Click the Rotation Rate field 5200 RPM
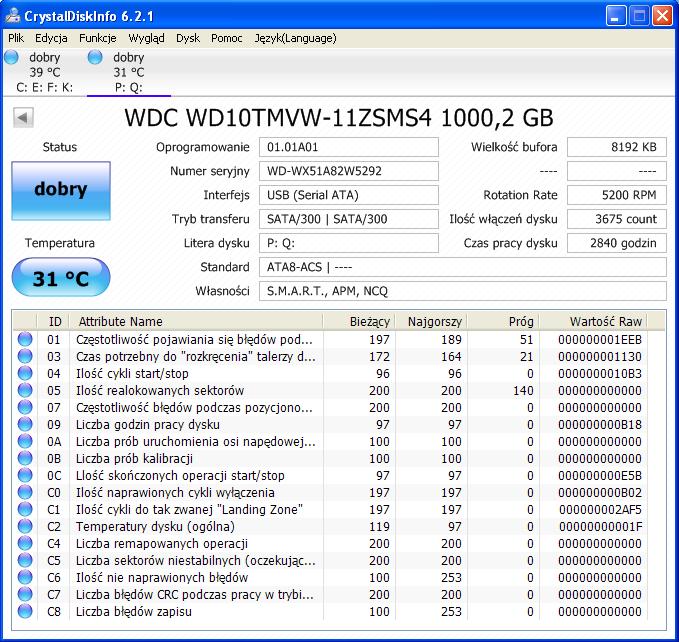 pyautogui.click(x=617, y=195)
